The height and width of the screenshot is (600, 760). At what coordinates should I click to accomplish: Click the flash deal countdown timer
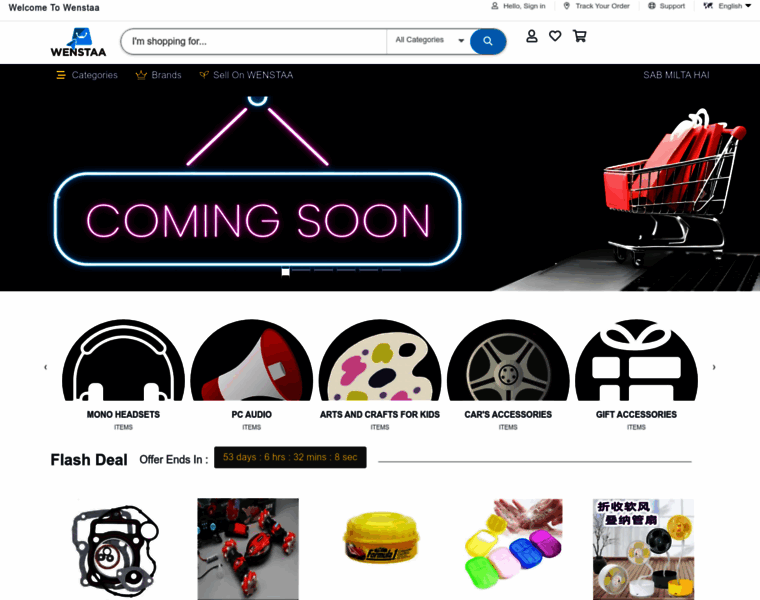click(290, 457)
